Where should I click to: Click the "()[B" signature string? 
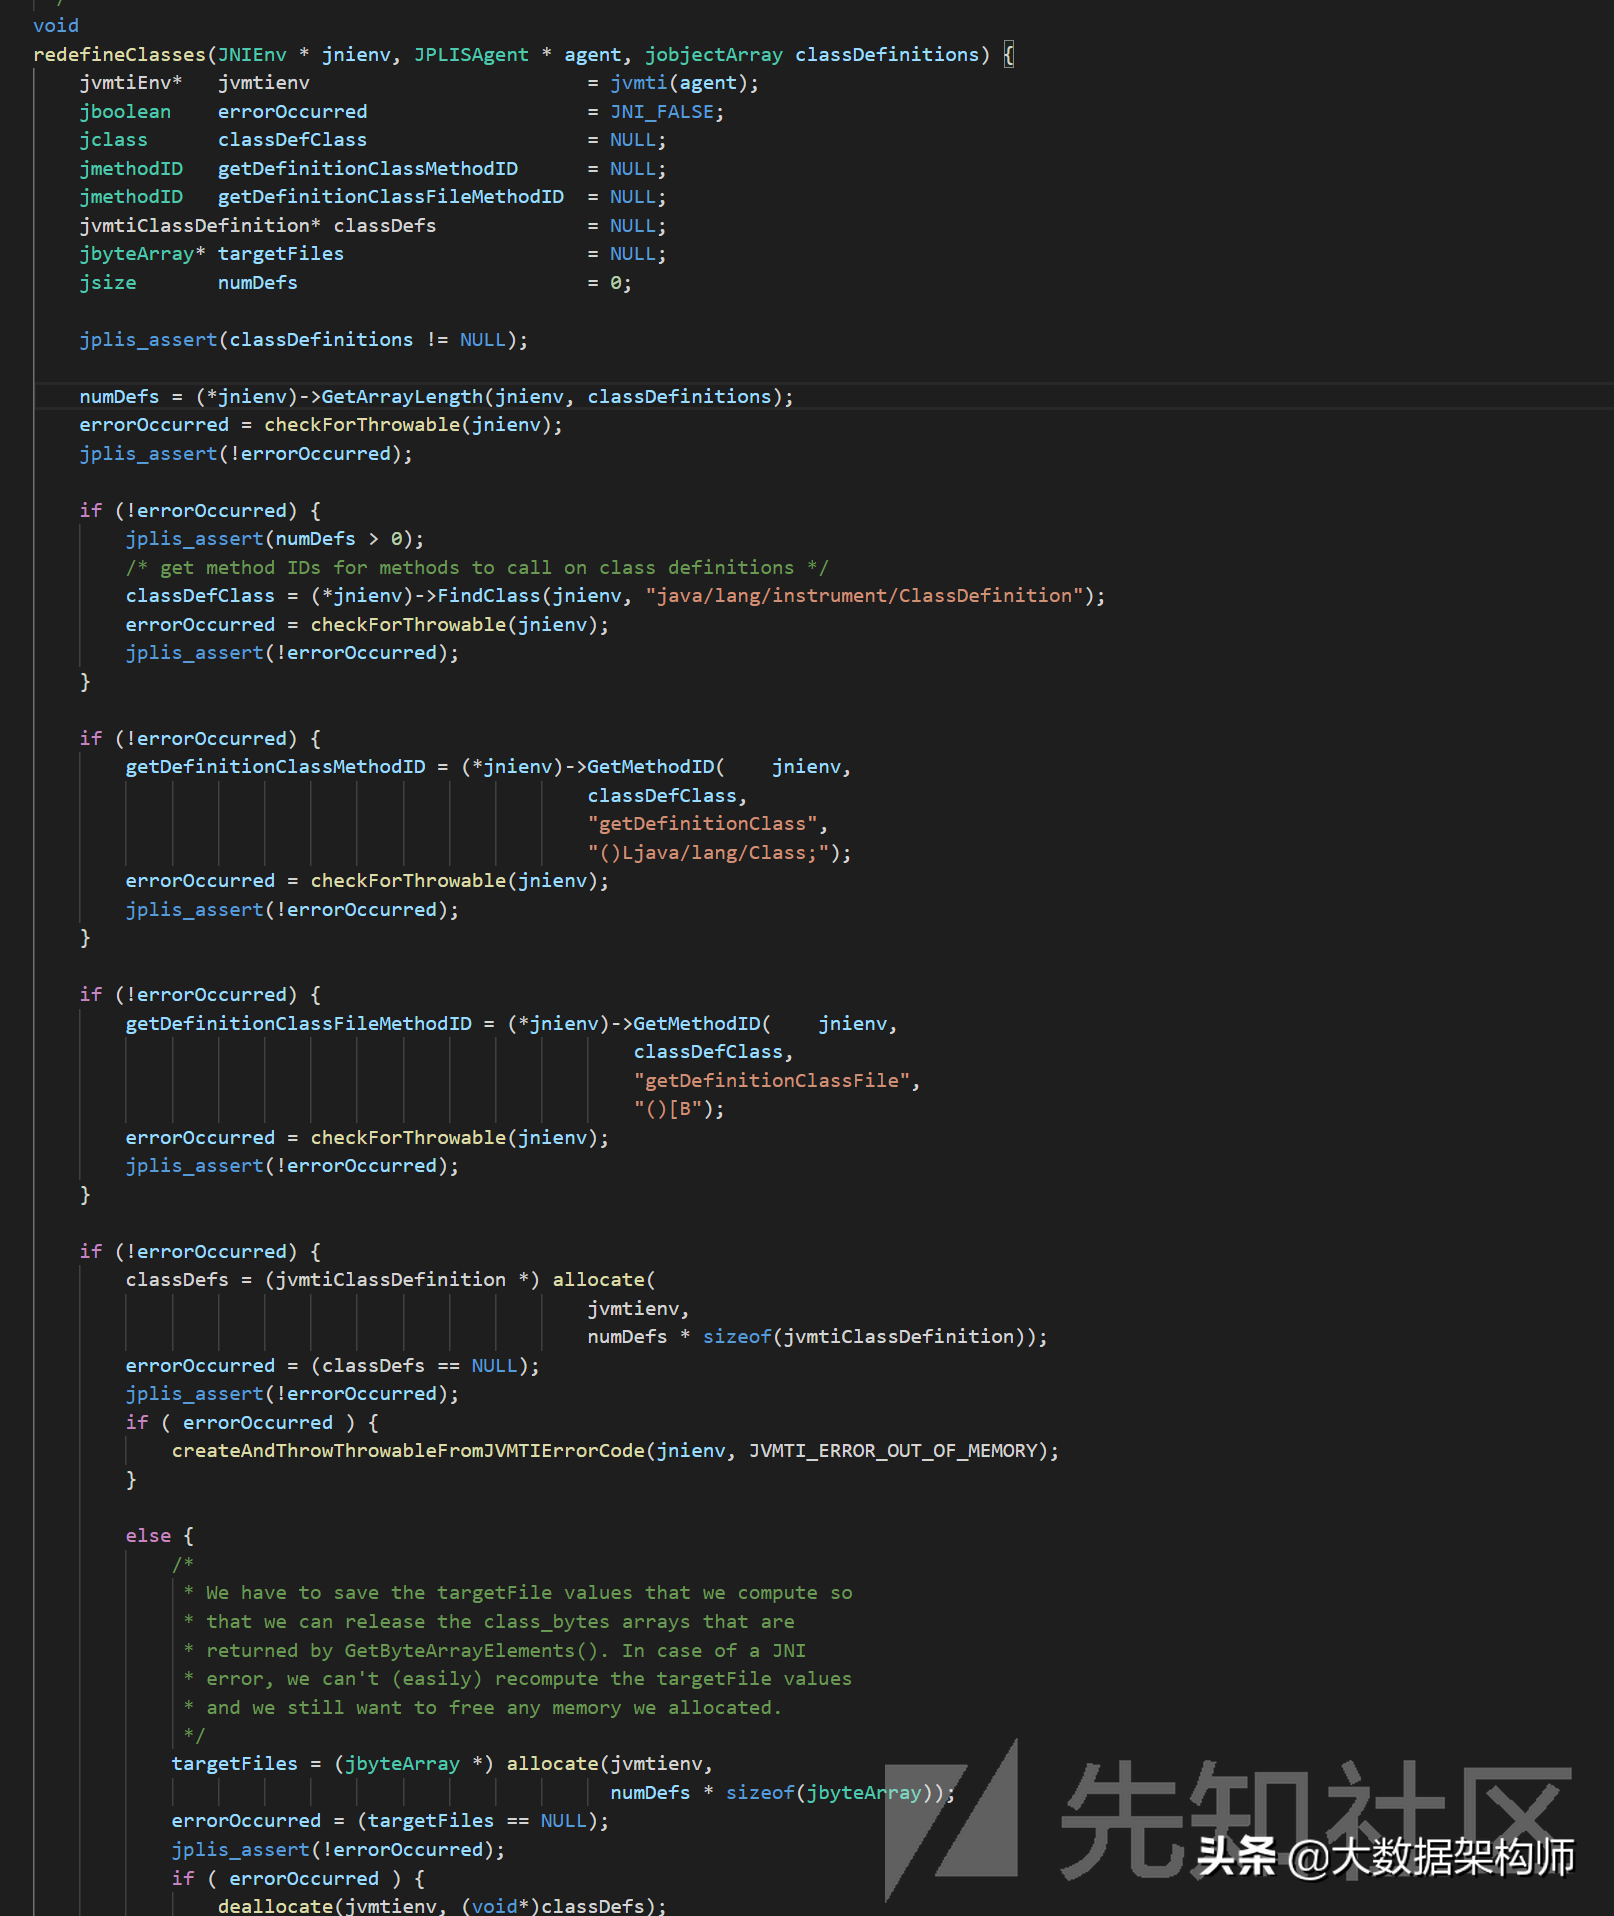point(668,1109)
